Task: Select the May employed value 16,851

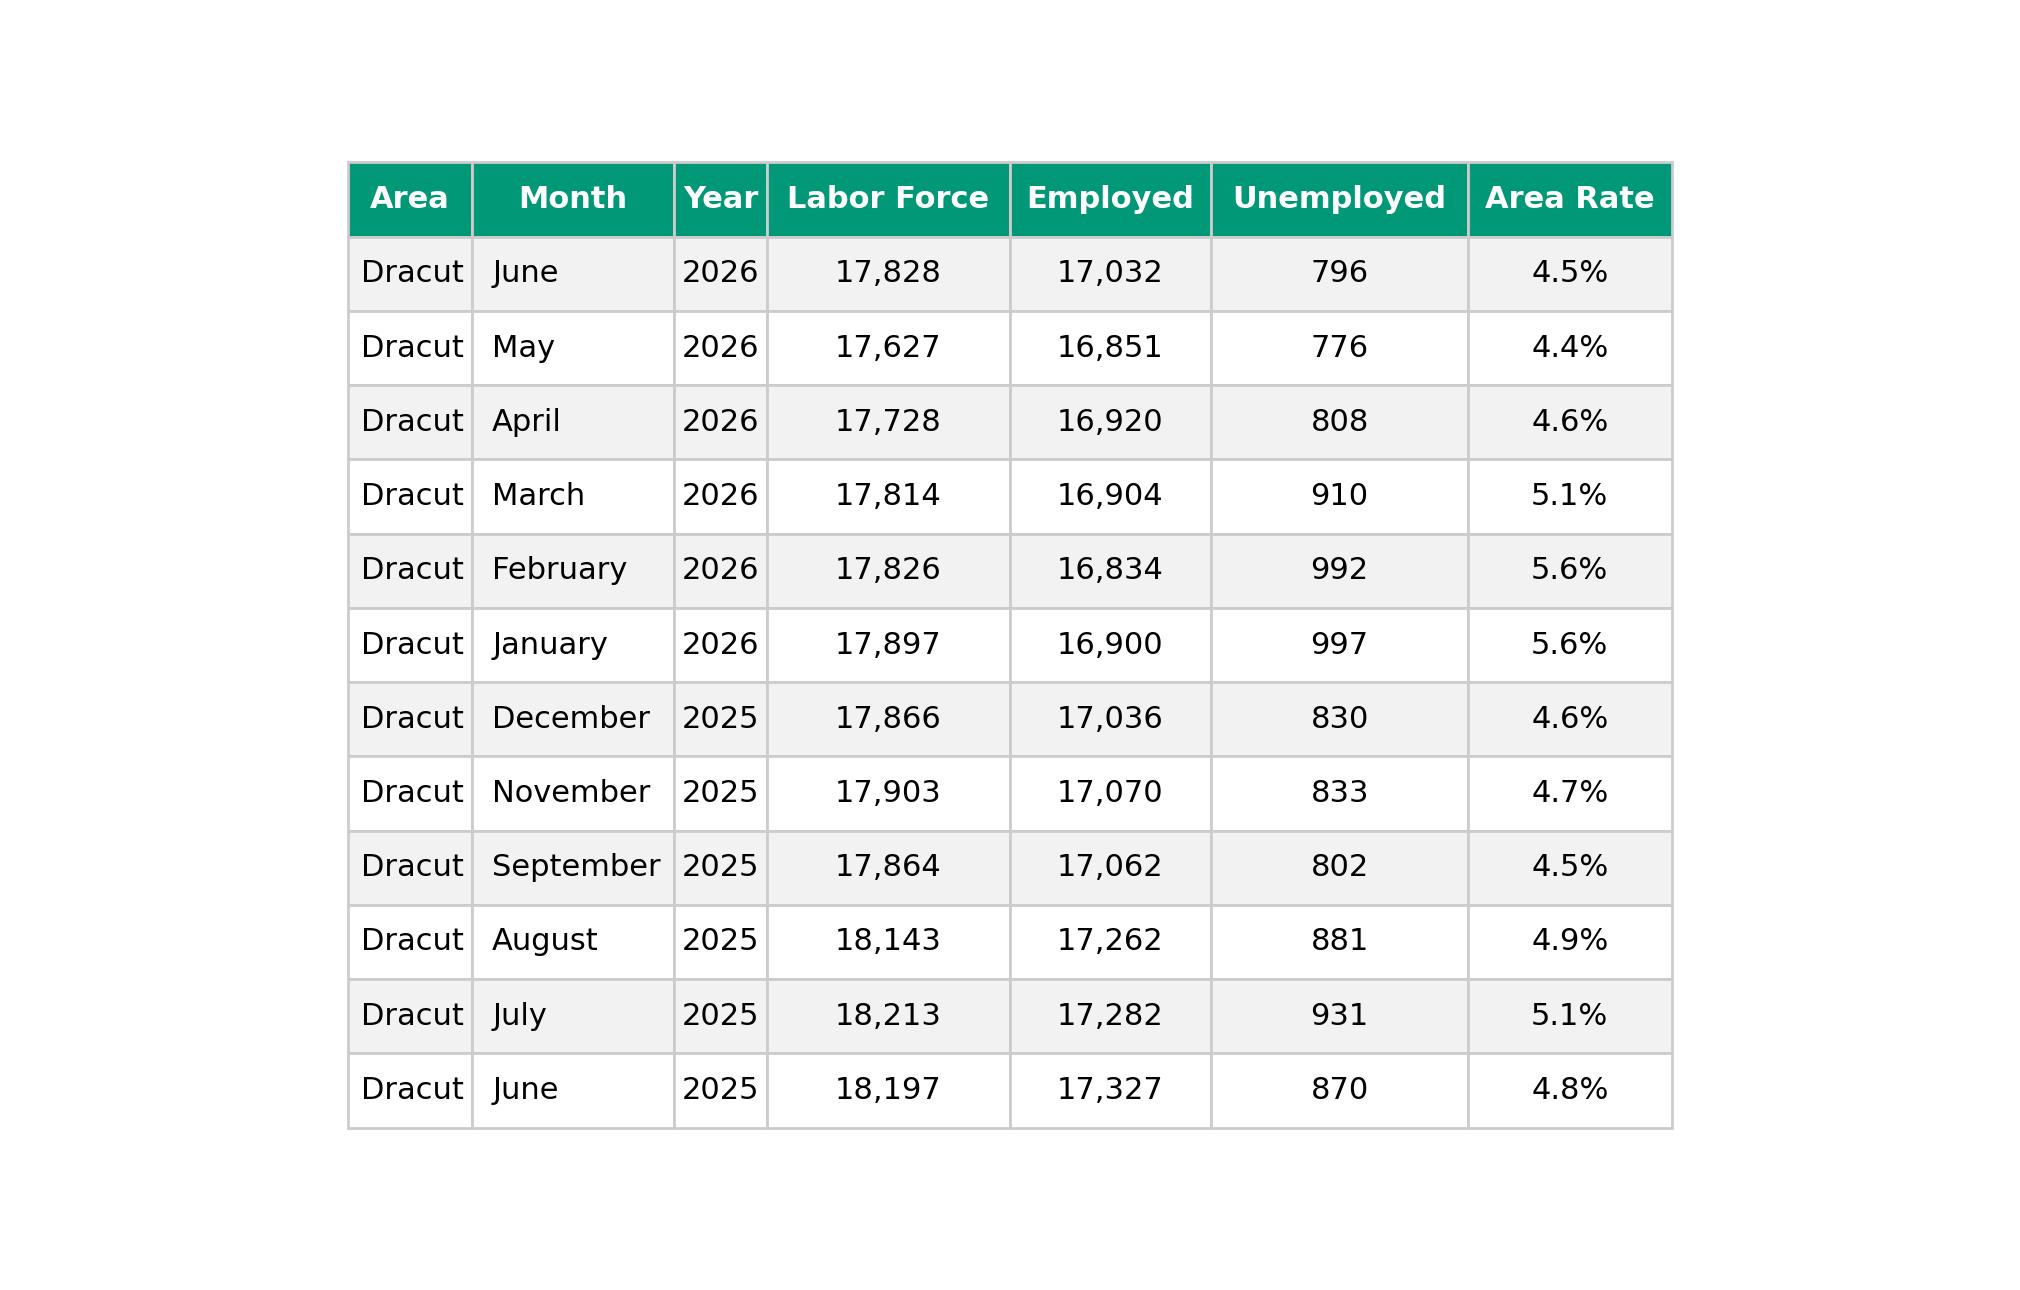Action: coord(1110,348)
